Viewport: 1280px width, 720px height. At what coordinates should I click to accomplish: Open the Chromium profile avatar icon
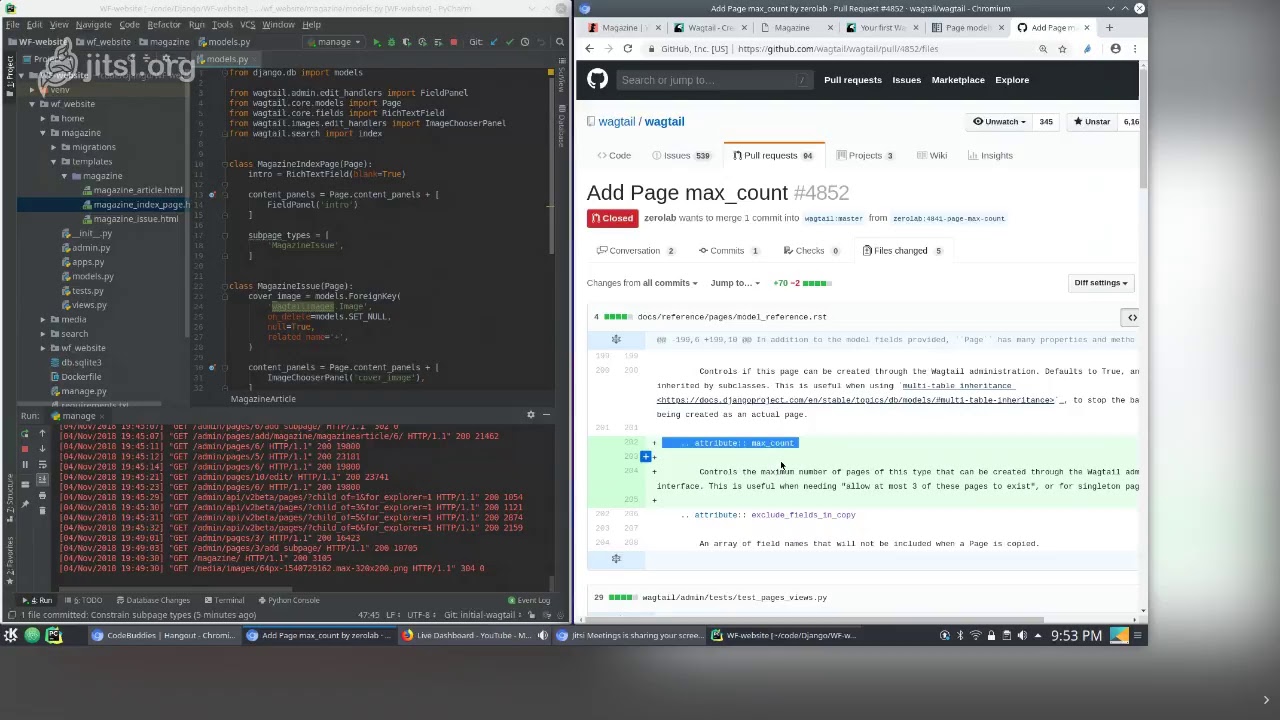click(x=1116, y=49)
